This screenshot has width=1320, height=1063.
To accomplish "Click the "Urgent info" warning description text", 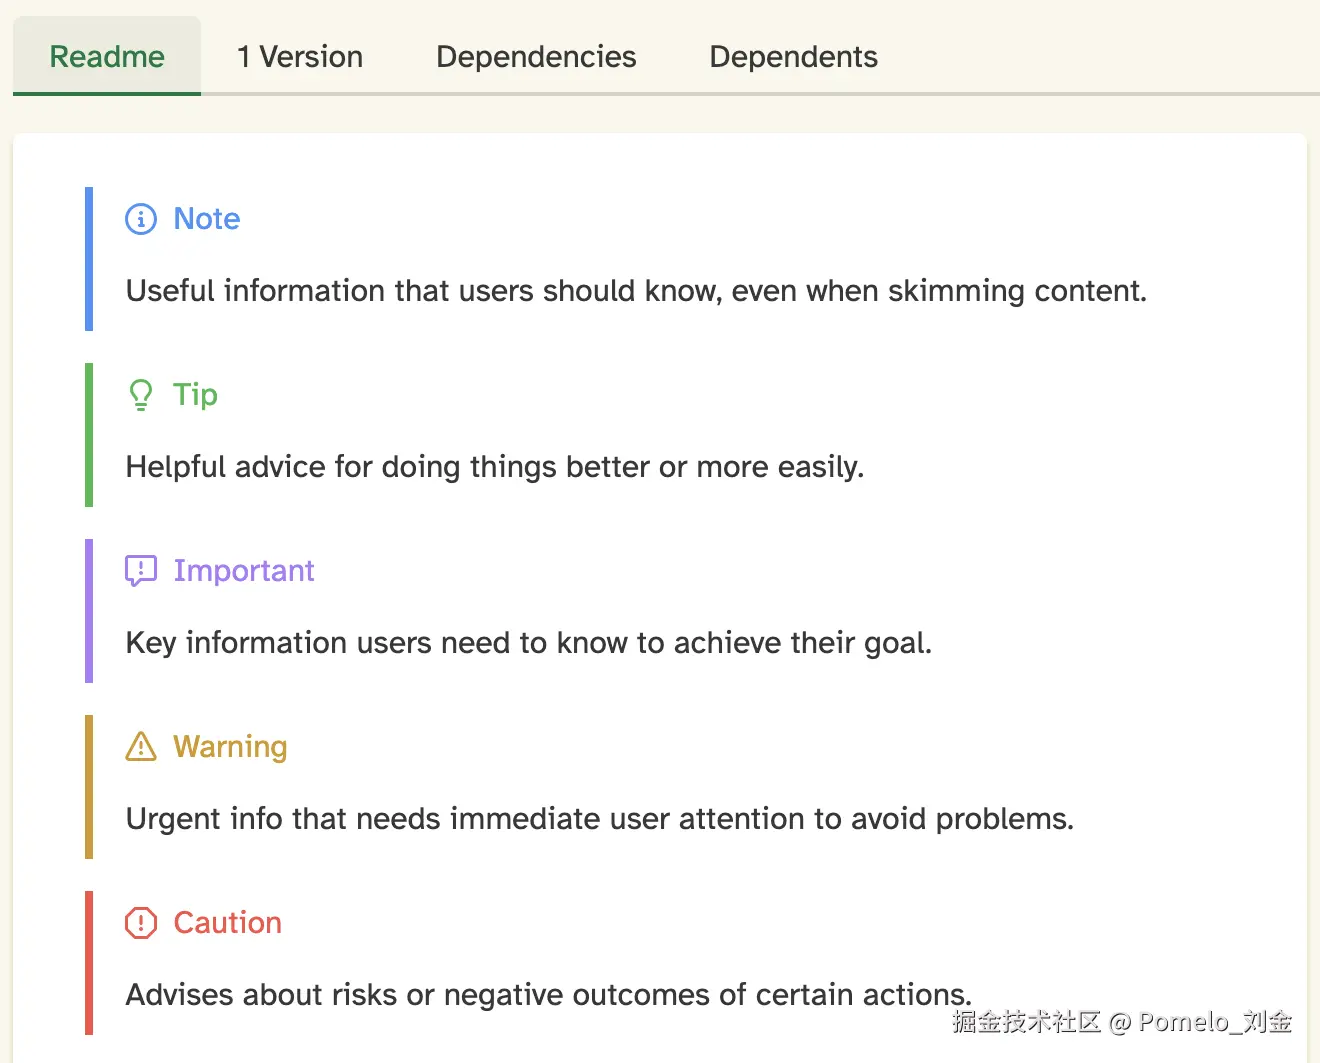I will (600, 819).
